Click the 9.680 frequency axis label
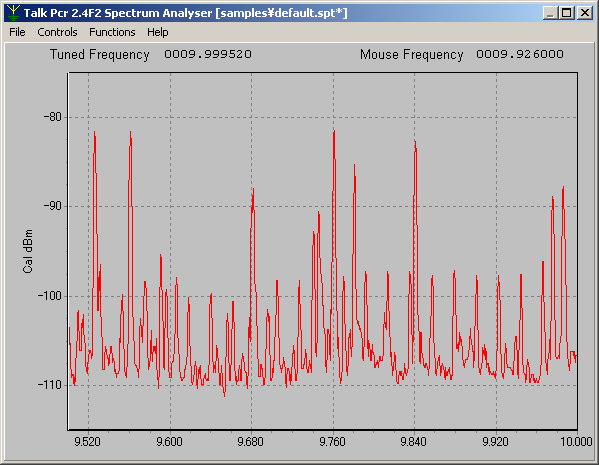The width and height of the screenshot is (599, 465). 251,442
